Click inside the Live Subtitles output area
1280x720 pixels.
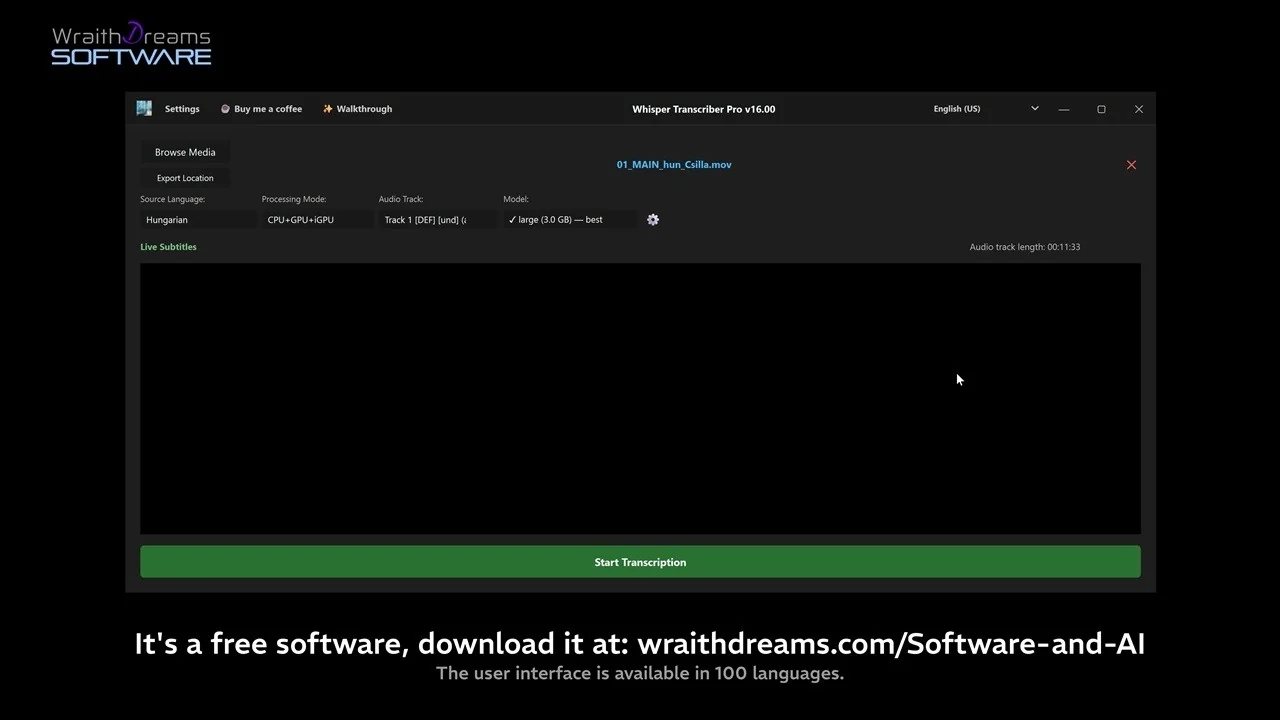[640, 398]
